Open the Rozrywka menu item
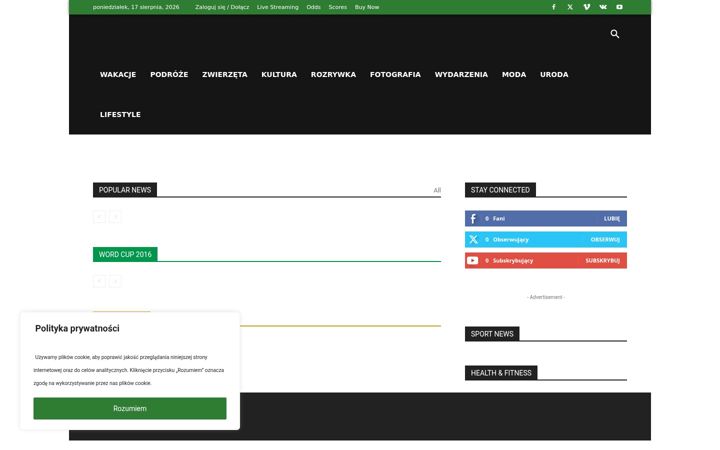 click(x=333, y=74)
